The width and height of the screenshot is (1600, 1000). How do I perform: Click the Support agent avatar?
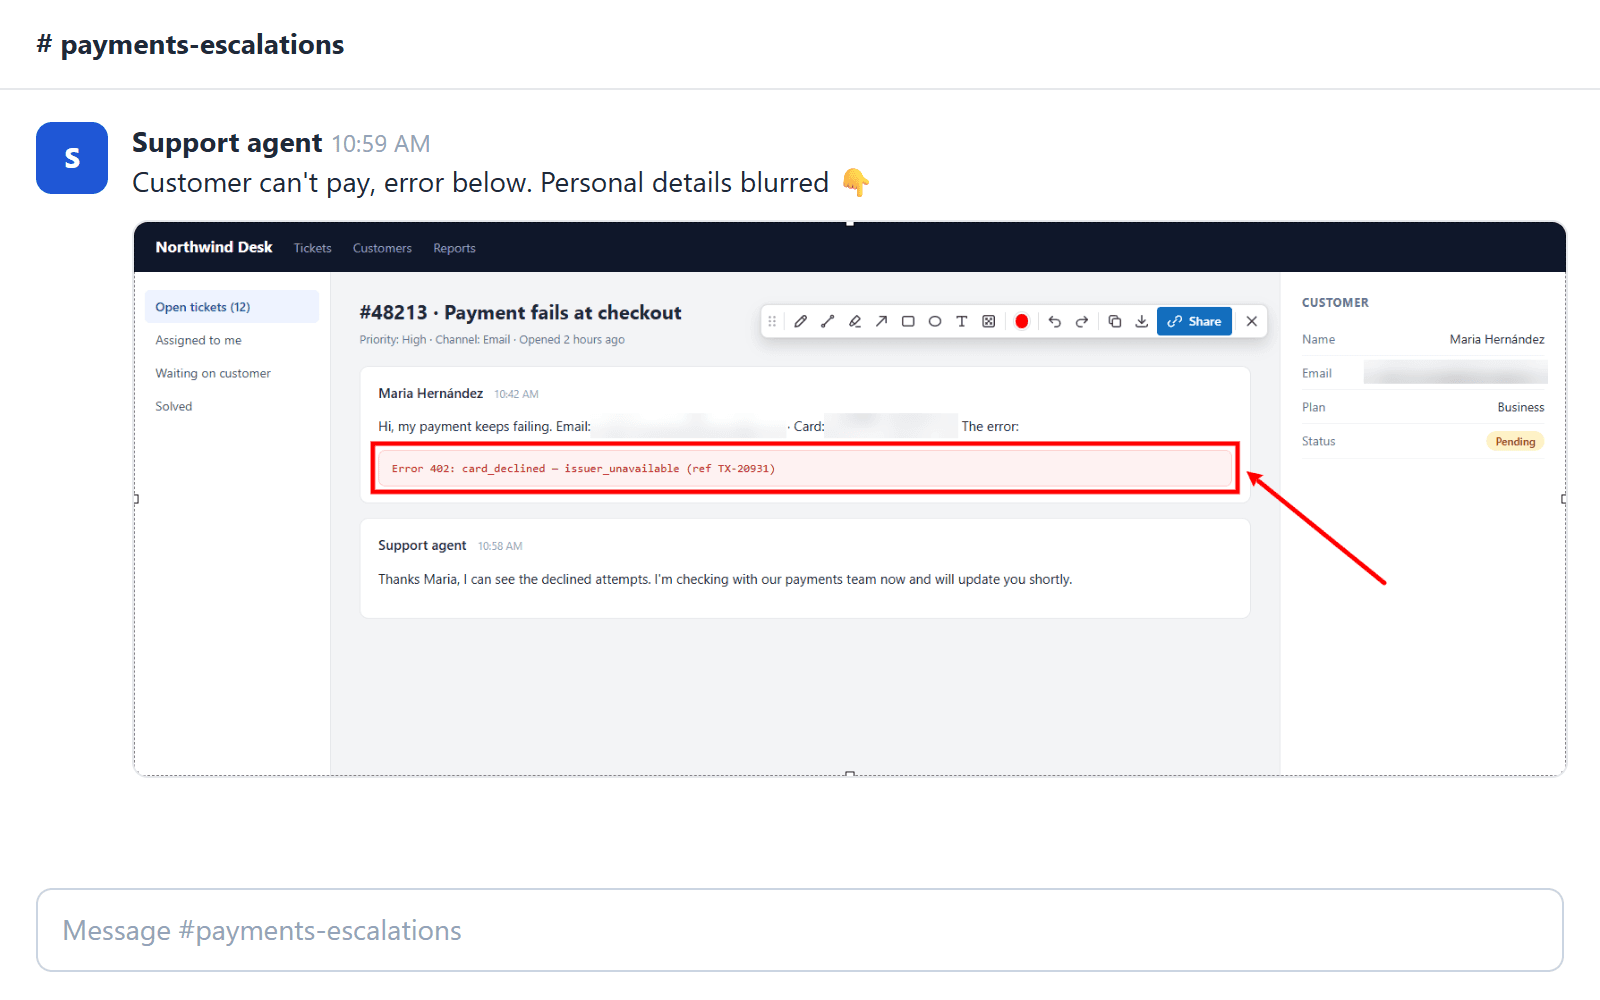click(x=72, y=158)
